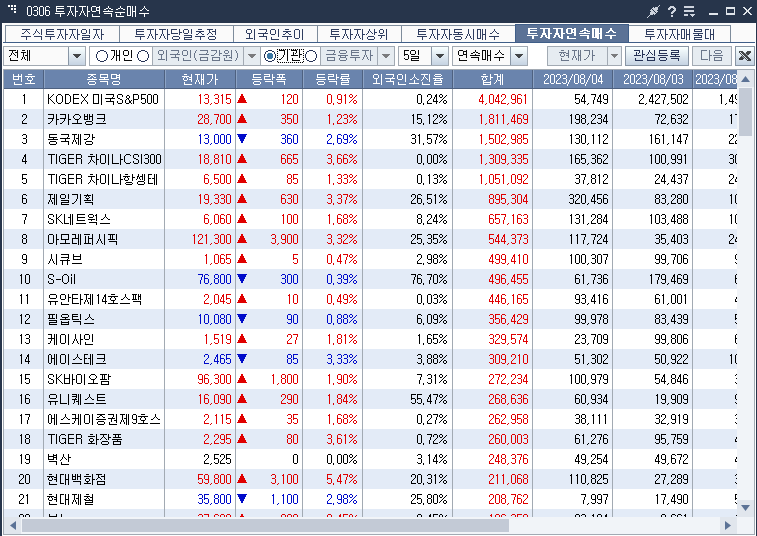Click the 2023/08/04 column header
Image resolution: width=757 pixels, height=536 pixels.
coord(573,79)
